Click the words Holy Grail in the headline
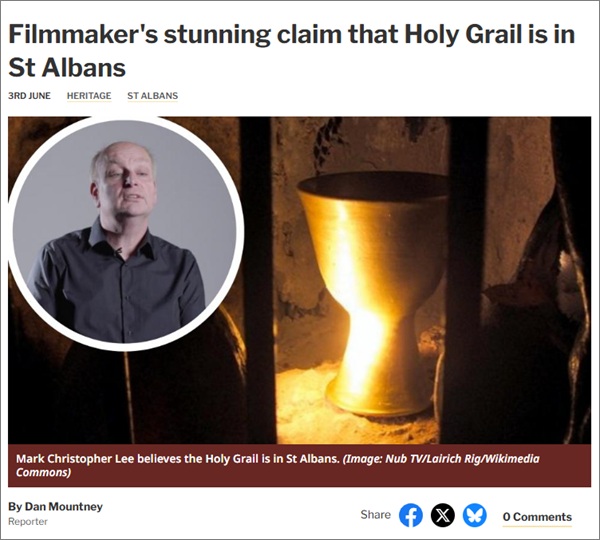The width and height of the screenshot is (600, 540). pos(463,34)
